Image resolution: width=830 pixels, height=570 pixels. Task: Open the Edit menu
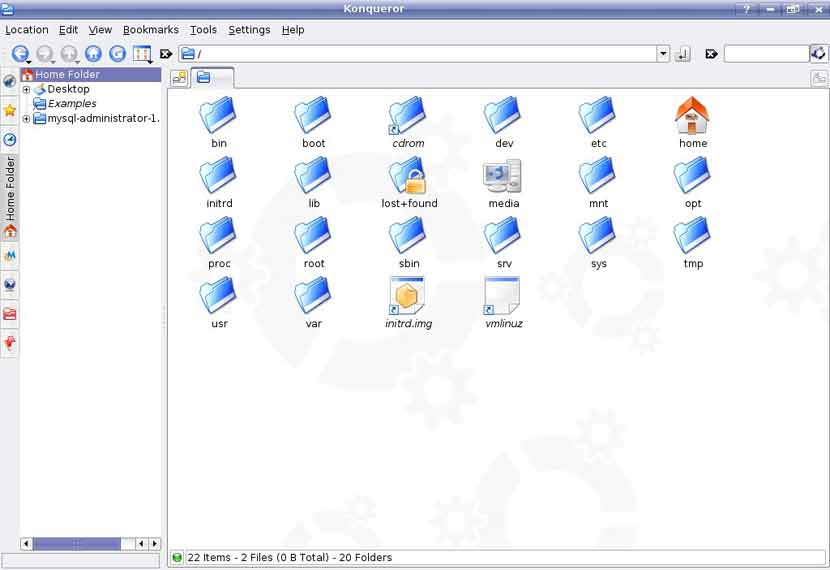coord(68,30)
